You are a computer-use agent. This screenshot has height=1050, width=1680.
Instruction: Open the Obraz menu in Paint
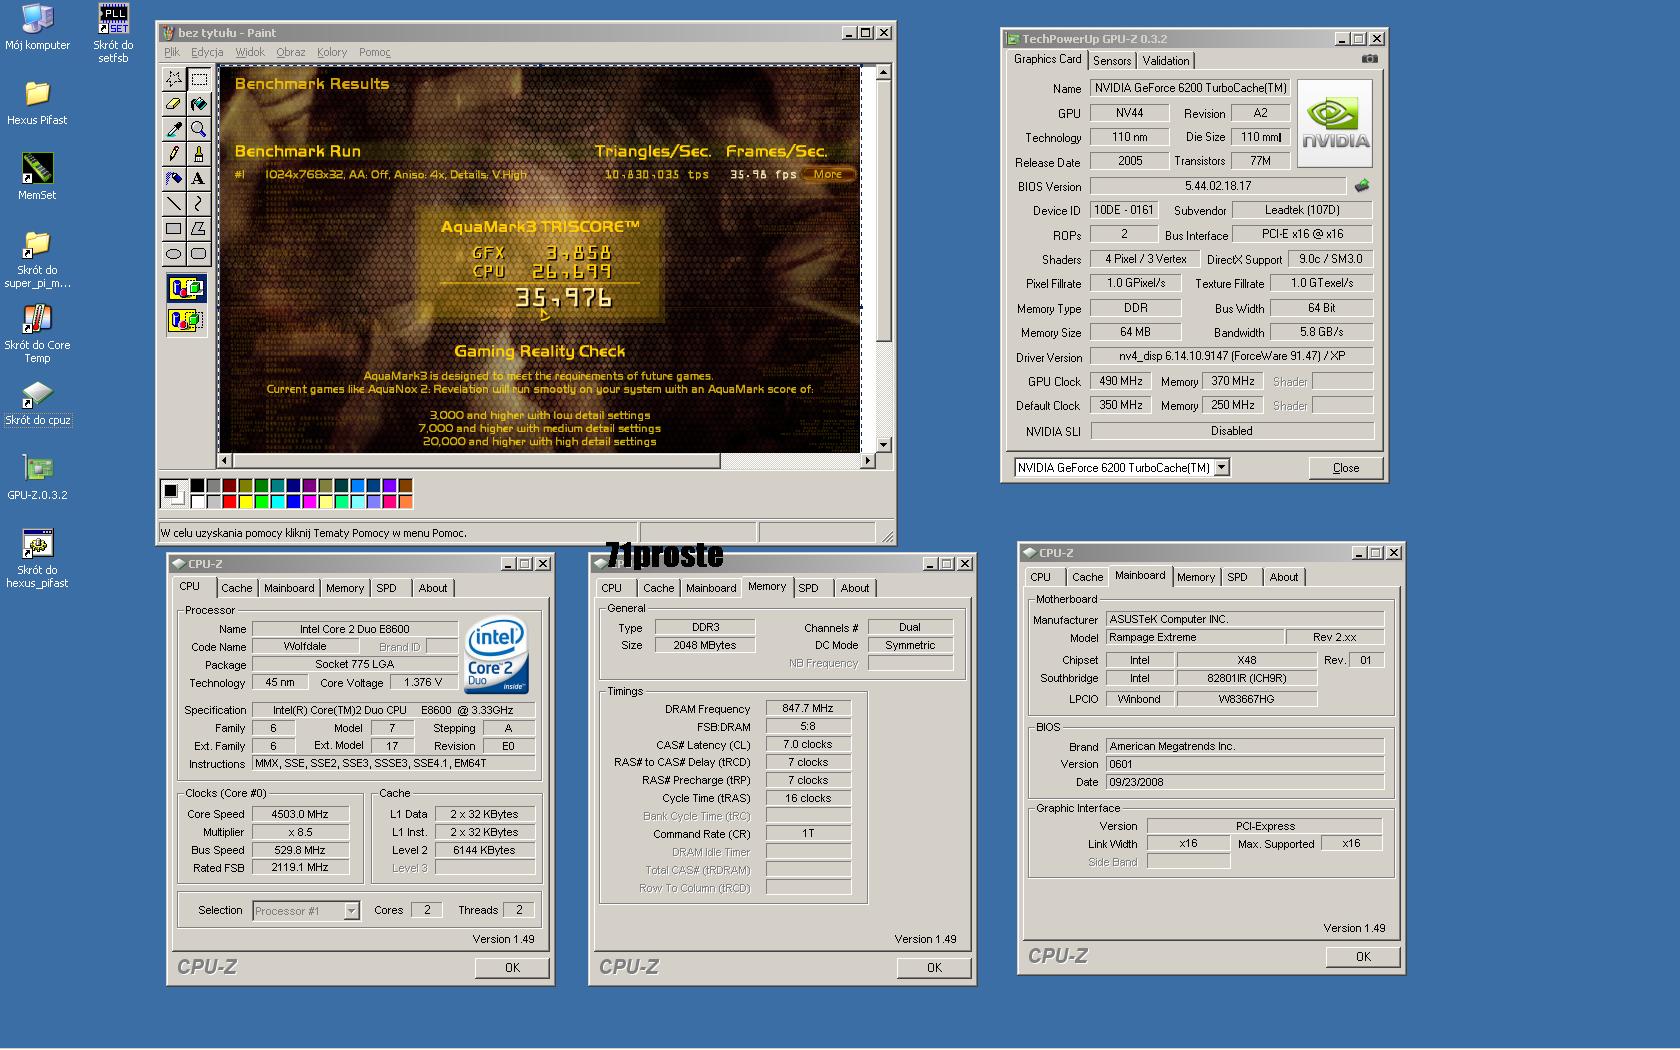pyautogui.click(x=291, y=52)
